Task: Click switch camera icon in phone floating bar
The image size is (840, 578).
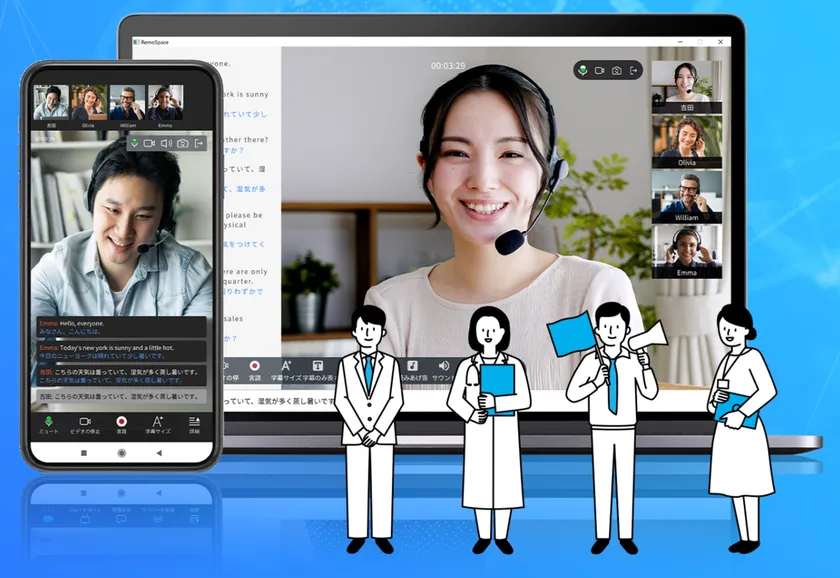Action: tap(181, 143)
